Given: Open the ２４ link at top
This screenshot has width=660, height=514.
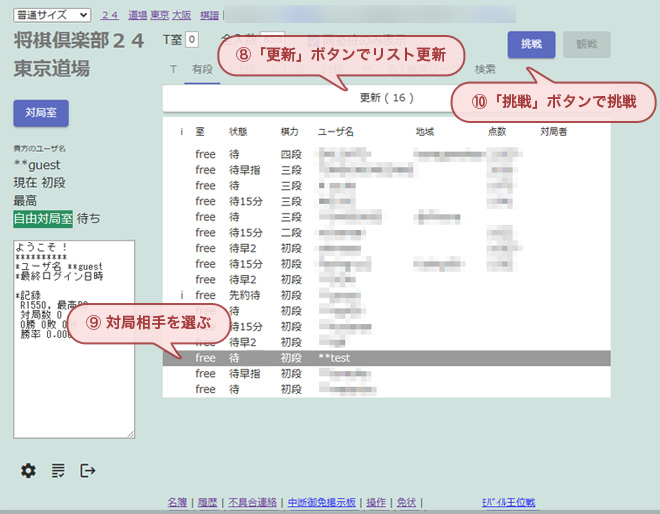Looking at the screenshot, I should (110, 15).
